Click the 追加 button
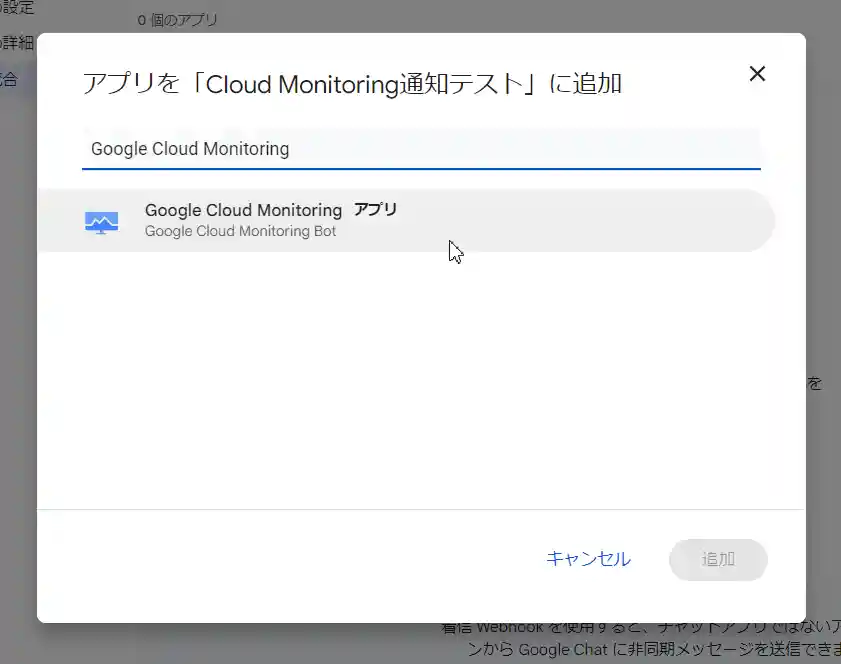 [x=718, y=559]
